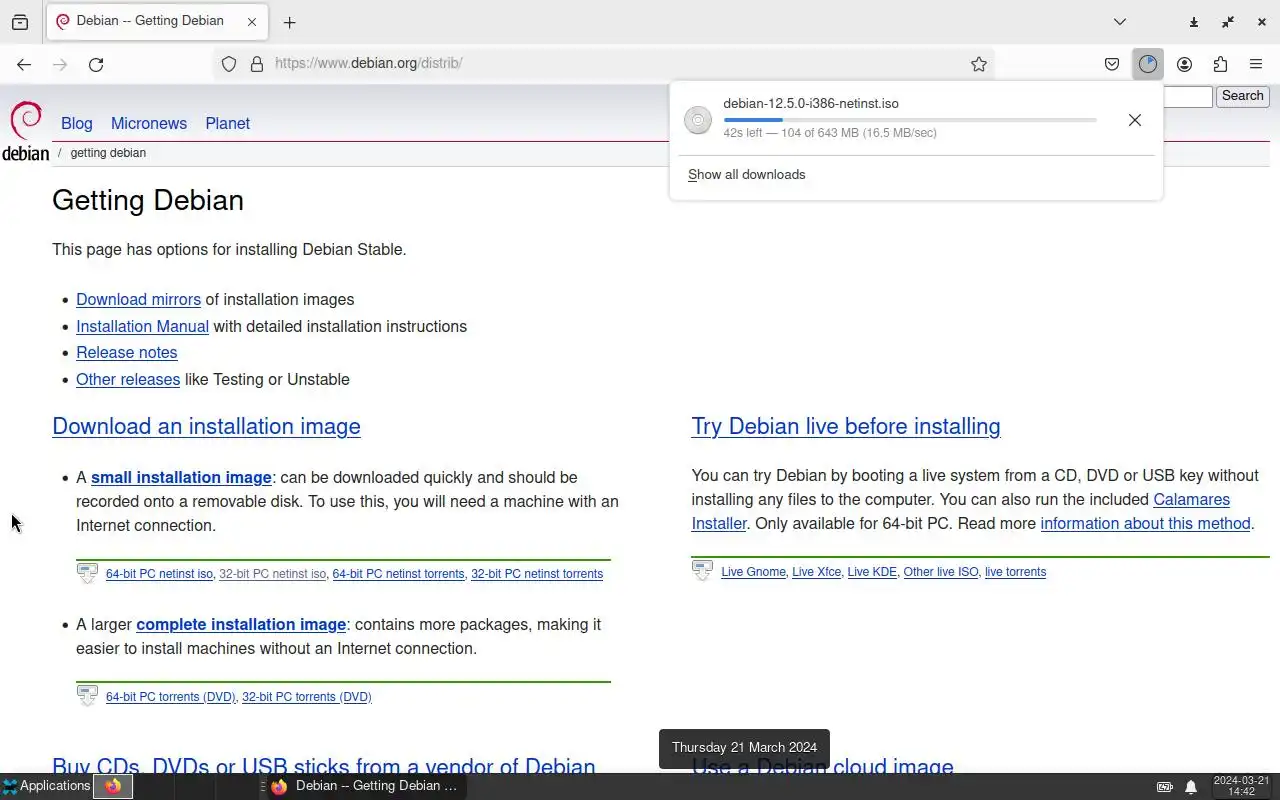
Task: Open 32-bit PC torrents (DVD) link
Action: [x=307, y=697]
